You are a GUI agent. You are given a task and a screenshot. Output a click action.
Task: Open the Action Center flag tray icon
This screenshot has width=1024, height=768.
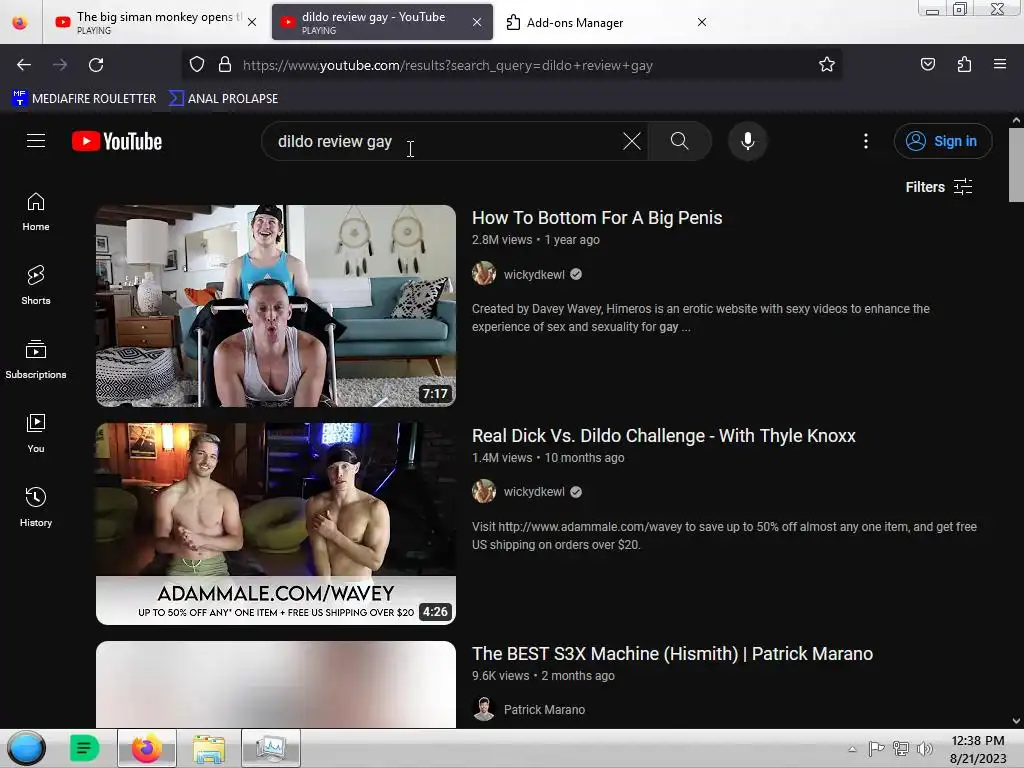click(x=876, y=749)
